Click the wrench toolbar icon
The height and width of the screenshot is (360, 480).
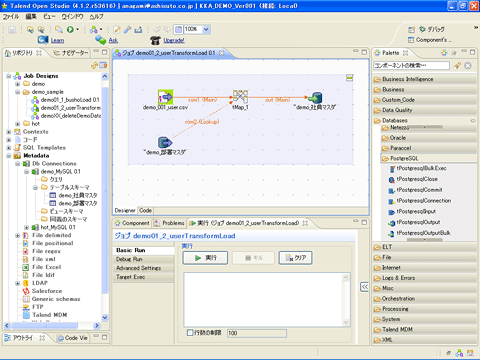(x=127, y=30)
